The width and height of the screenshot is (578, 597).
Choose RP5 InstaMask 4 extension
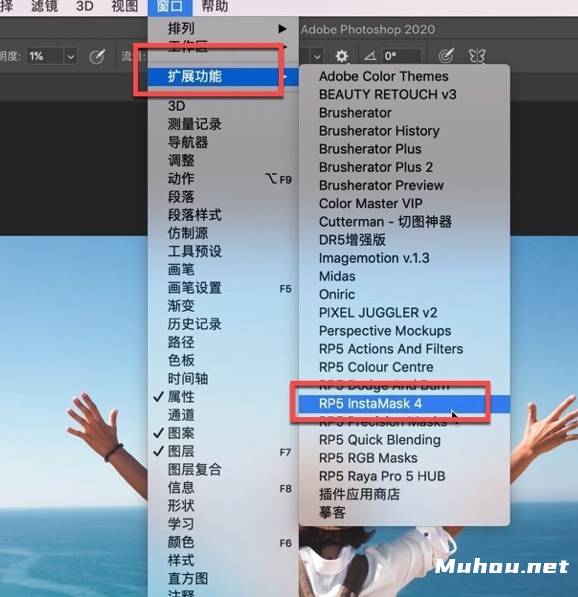404,404
